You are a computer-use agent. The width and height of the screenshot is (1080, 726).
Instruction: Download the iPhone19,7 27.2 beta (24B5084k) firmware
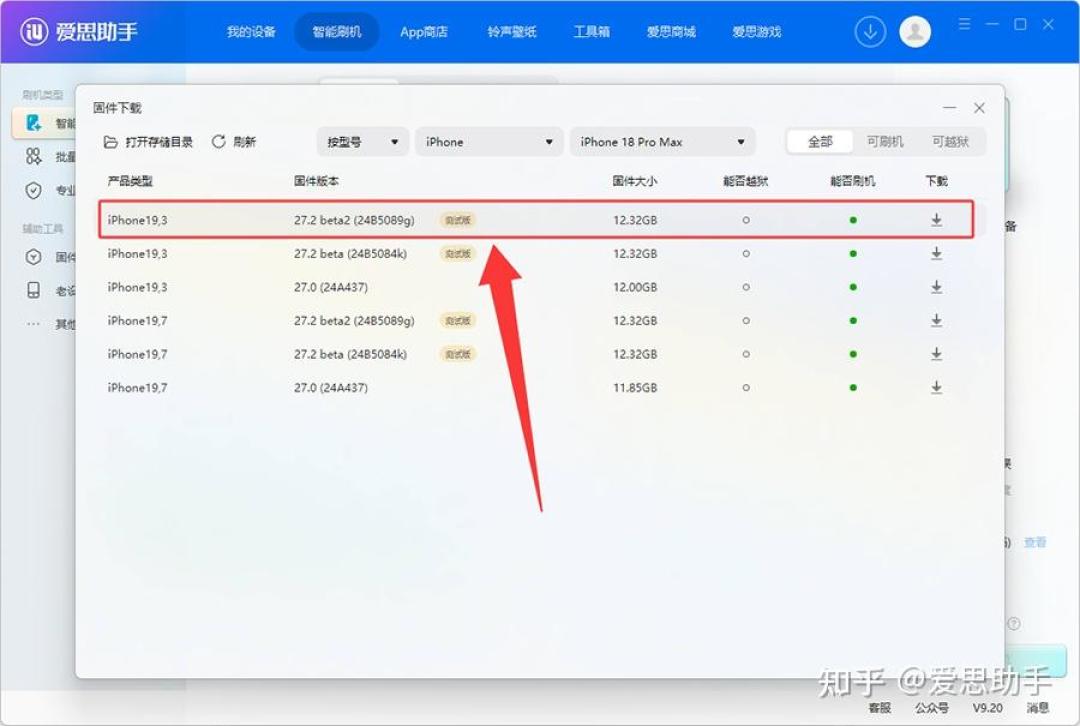pos(936,354)
